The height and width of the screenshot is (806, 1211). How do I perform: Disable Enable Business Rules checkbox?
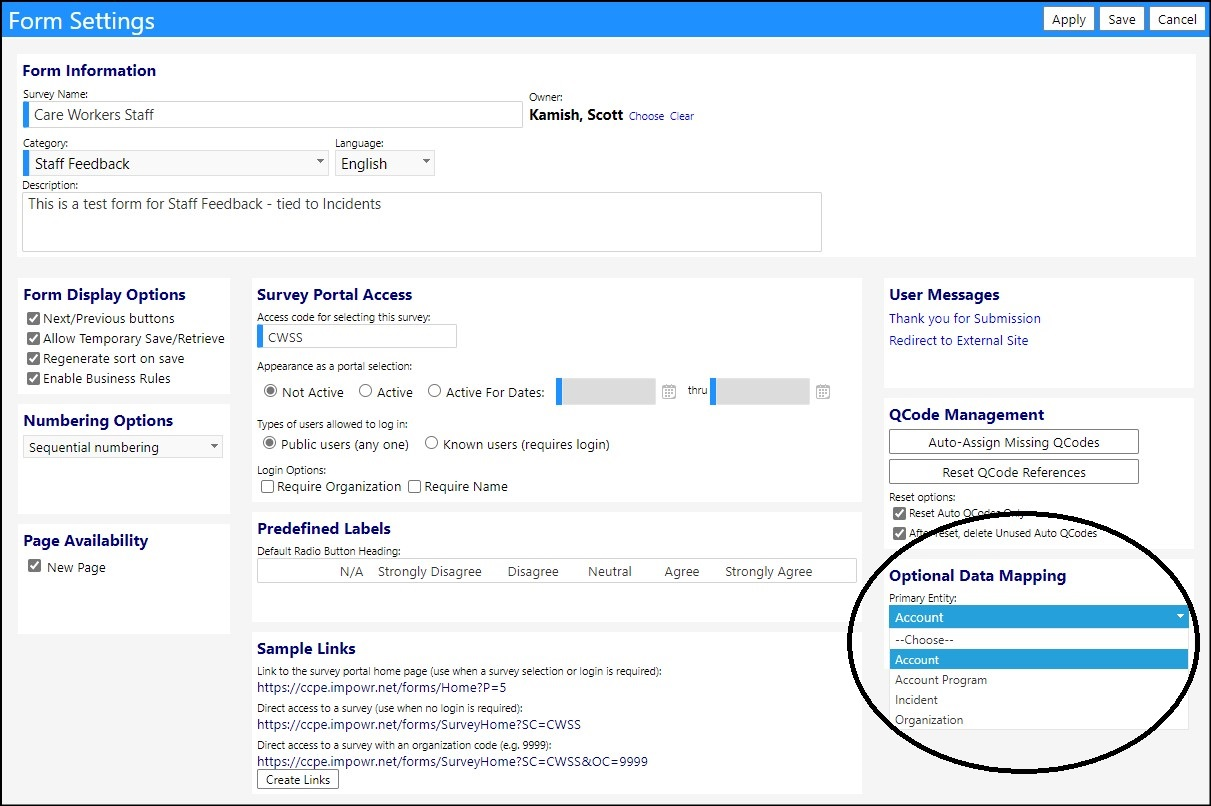[x=34, y=378]
